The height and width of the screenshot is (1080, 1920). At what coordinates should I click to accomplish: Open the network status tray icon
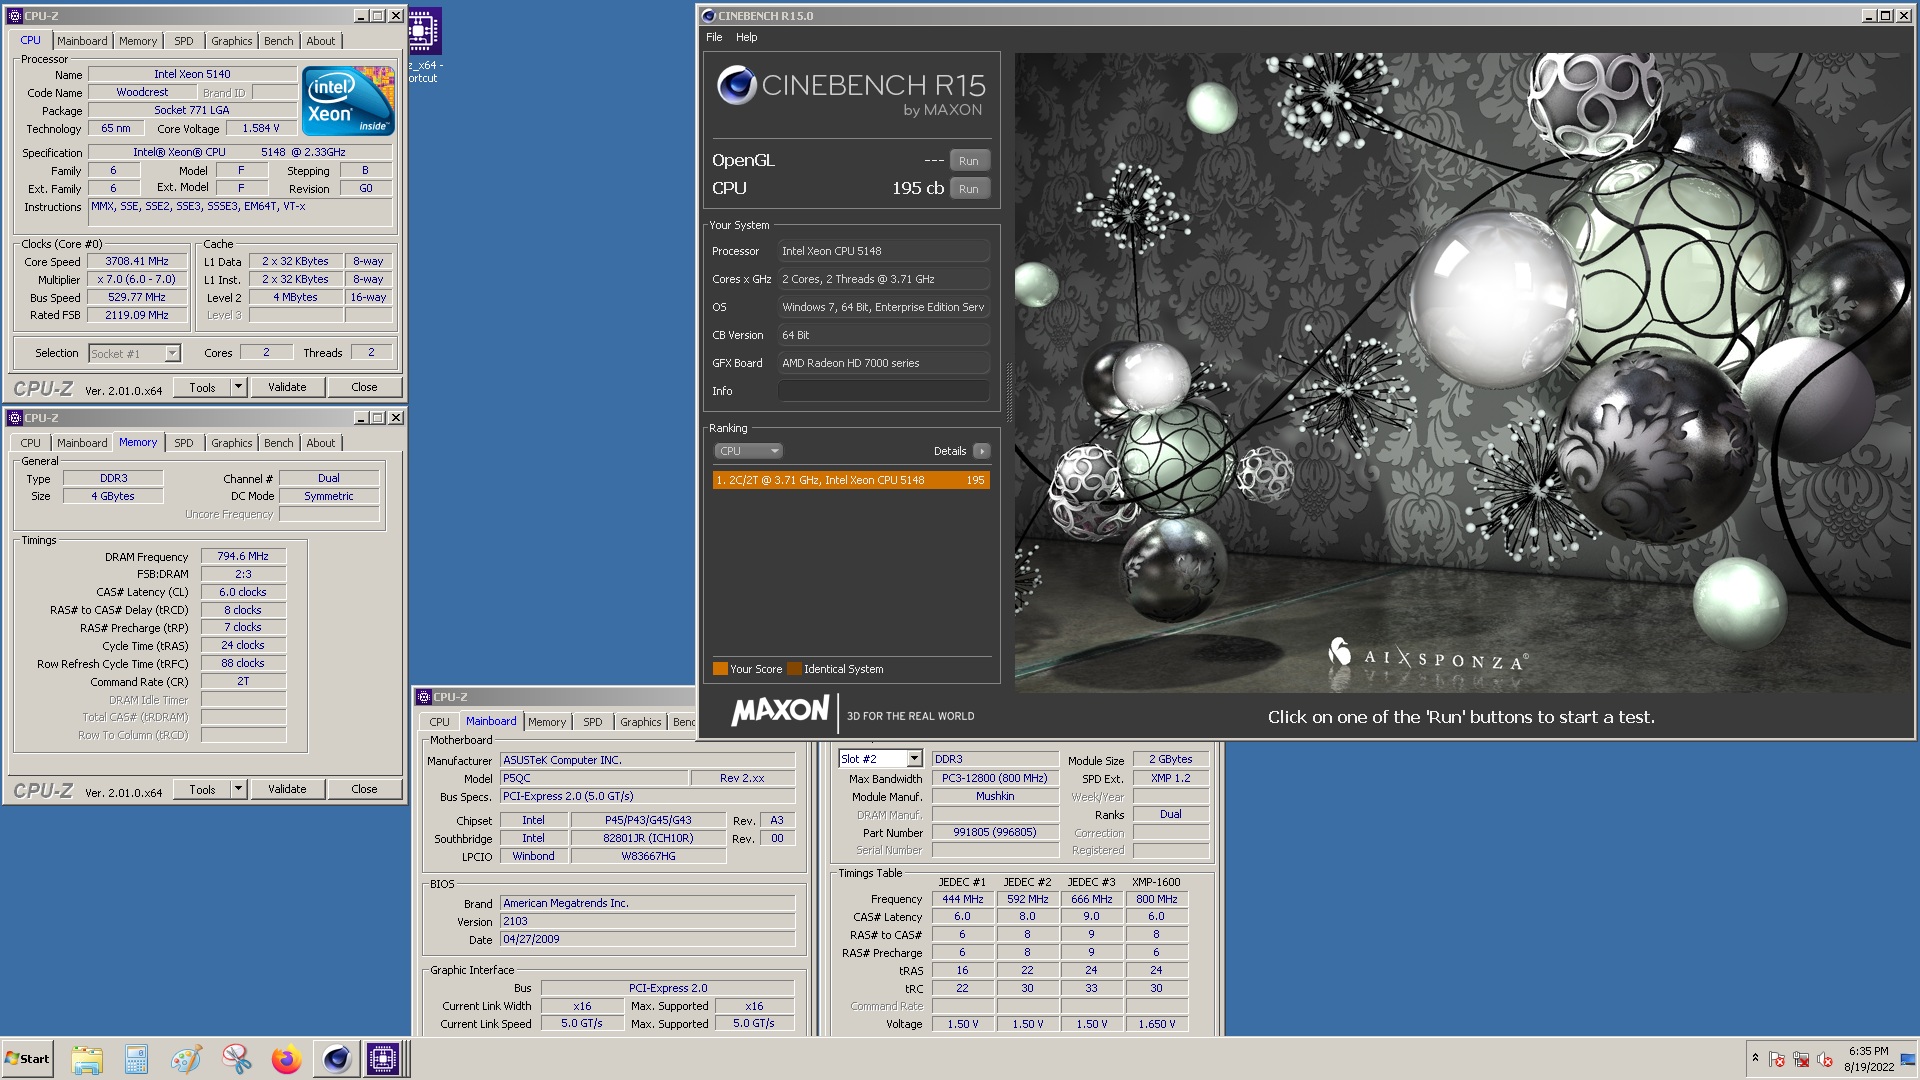pyautogui.click(x=1801, y=1059)
